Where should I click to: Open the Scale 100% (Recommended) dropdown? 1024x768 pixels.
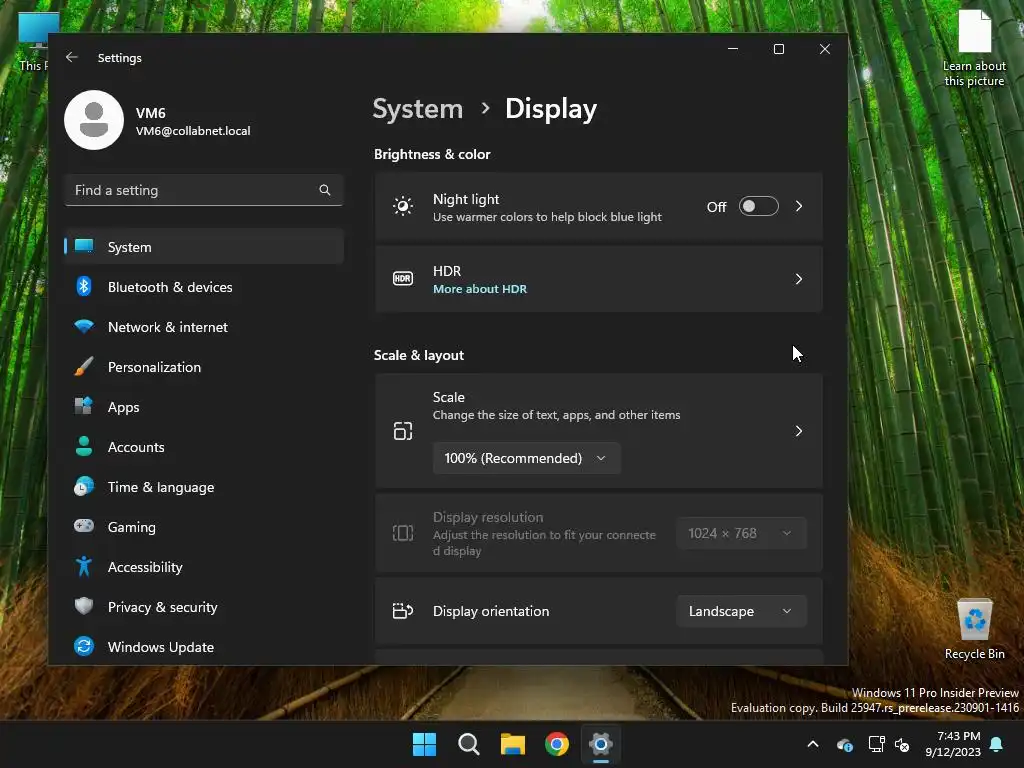[x=526, y=458]
